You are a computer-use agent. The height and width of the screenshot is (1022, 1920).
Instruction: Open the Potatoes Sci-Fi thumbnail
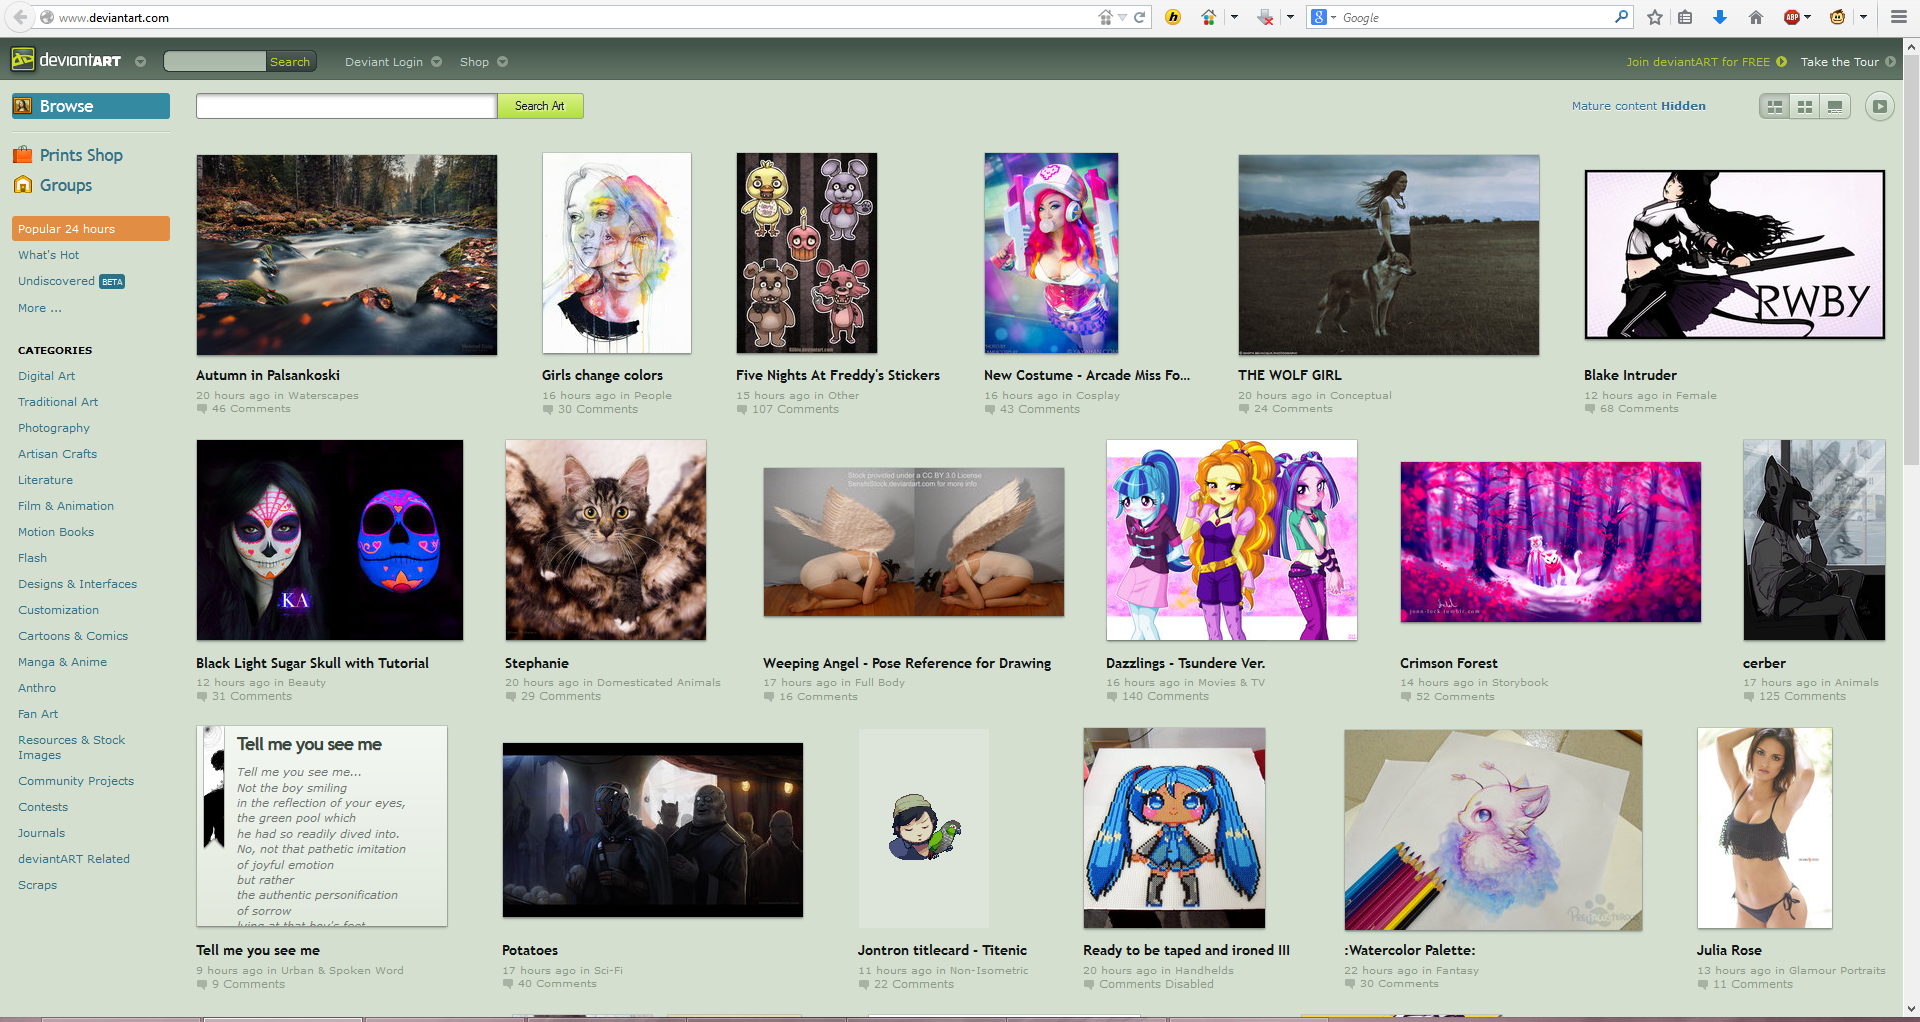click(x=653, y=830)
